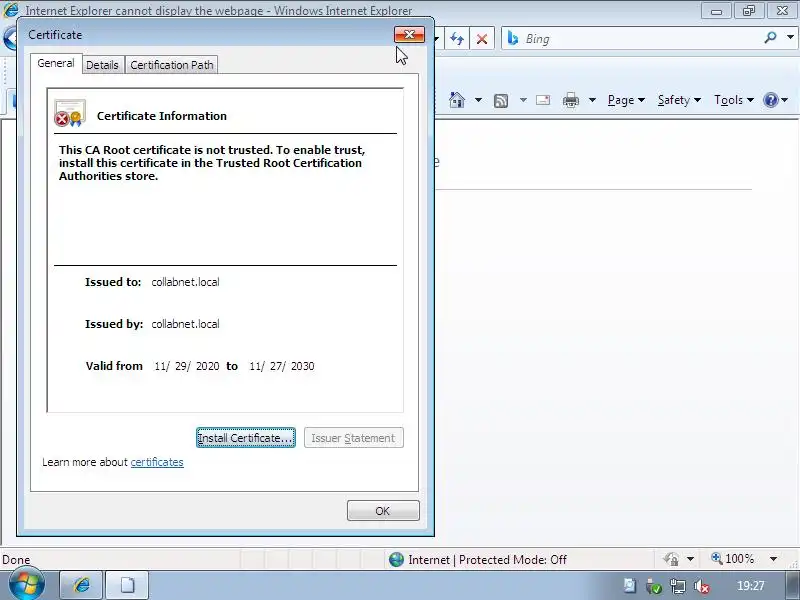Select the General tab

click(x=56, y=63)
